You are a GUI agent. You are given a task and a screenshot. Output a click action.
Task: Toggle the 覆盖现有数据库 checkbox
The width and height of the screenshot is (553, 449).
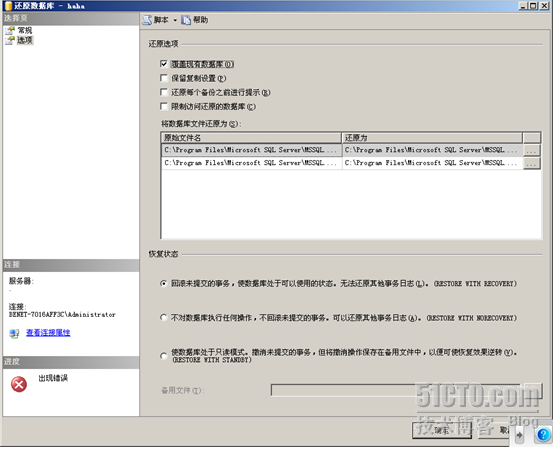[164, 64]
